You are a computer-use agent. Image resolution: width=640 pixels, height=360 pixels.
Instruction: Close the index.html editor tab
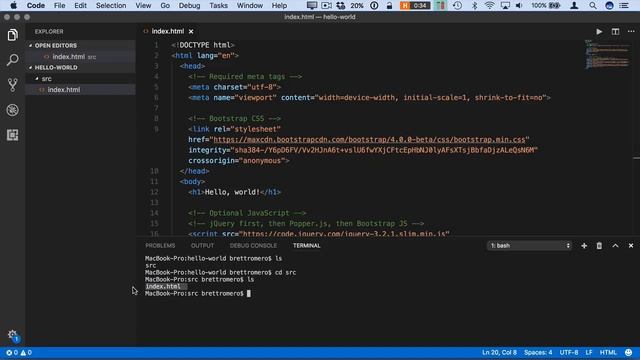(x=191, y=31)
